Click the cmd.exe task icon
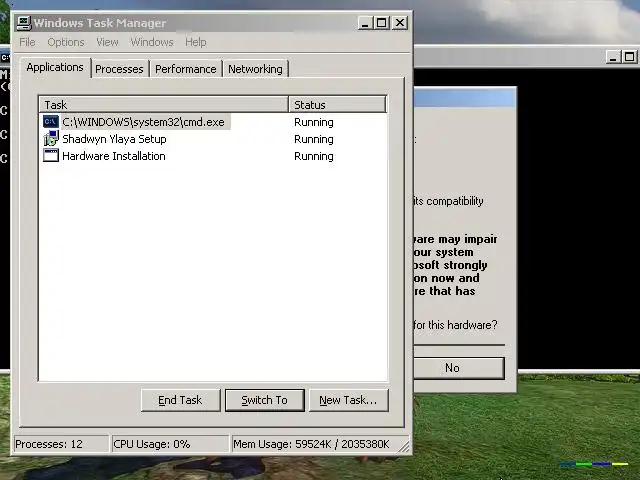640x480 pixels. point(51,121)
